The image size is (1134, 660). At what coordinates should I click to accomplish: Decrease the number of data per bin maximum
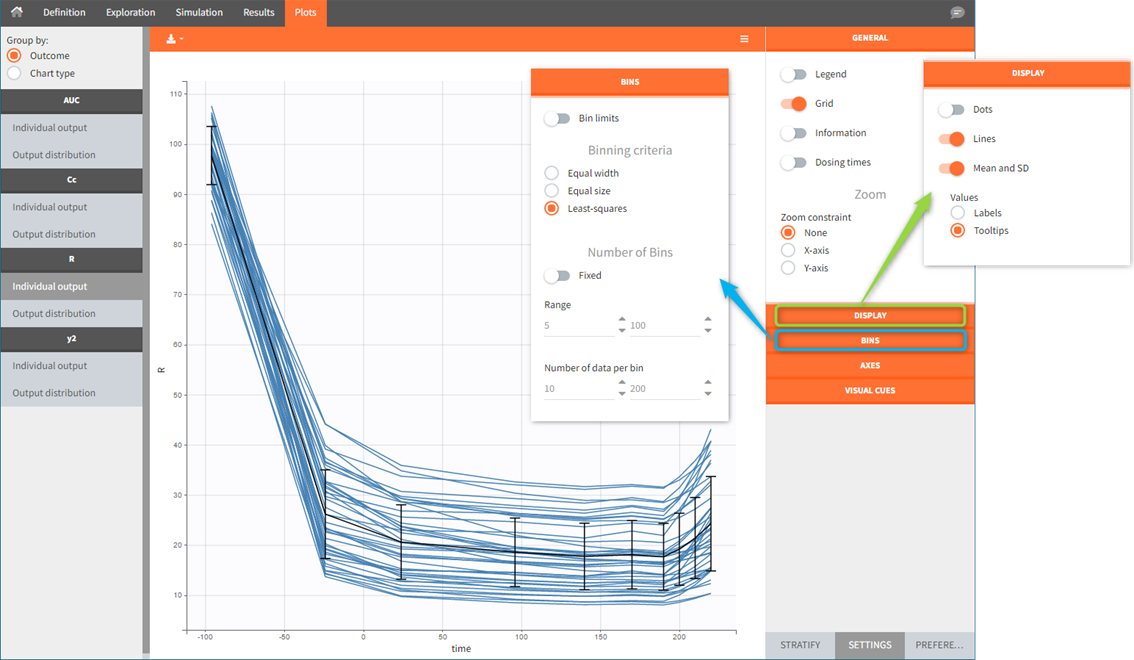pos(708,394)
